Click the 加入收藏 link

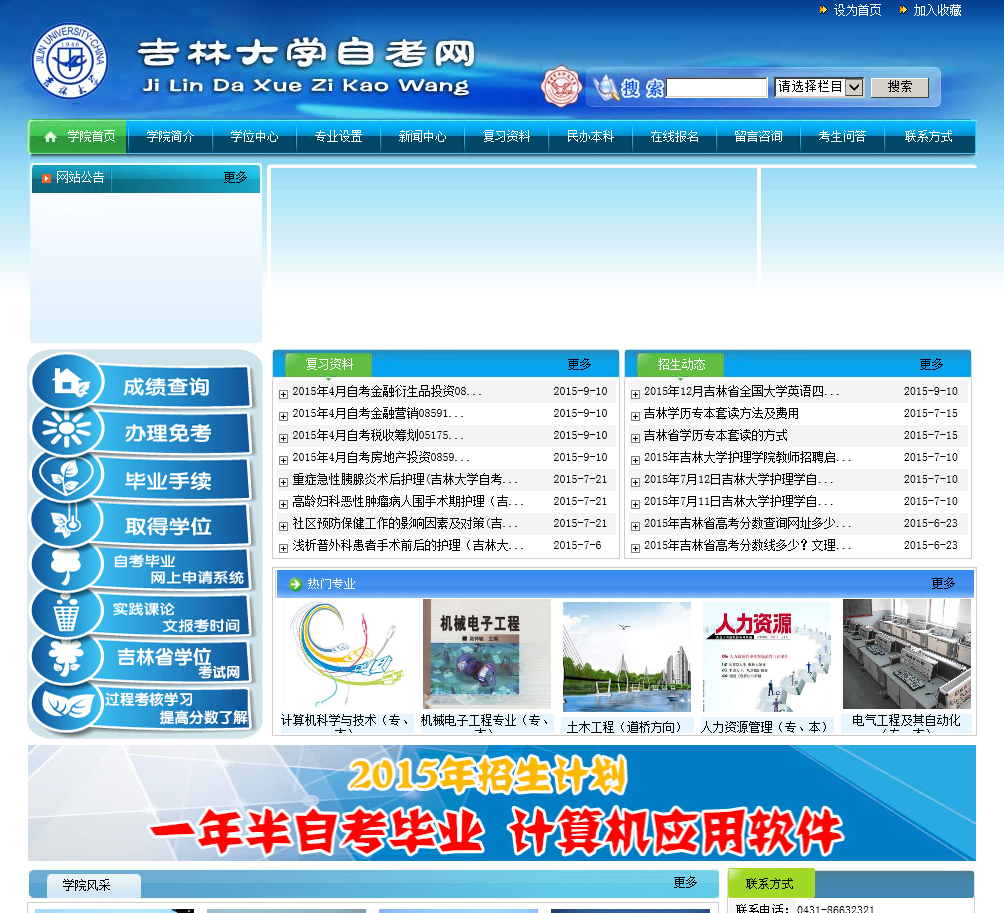(937, 10)
